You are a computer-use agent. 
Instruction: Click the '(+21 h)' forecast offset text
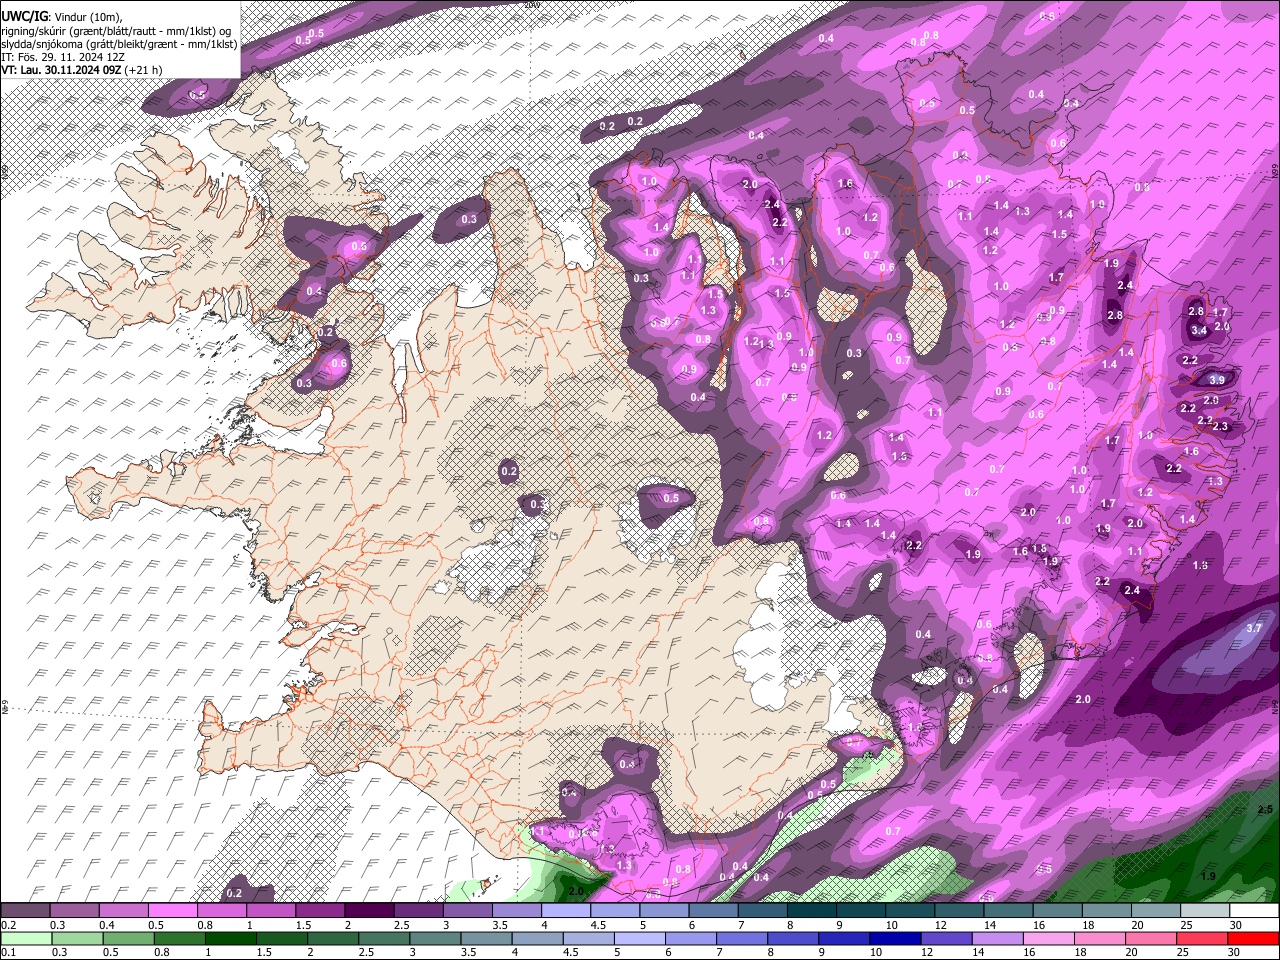pyautogui.click(x=144, y=70)
